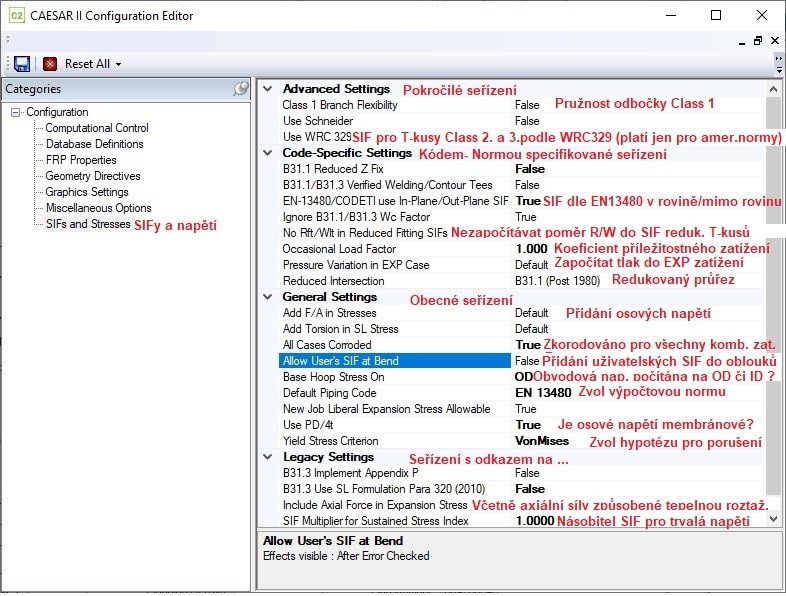This screenshot has height=596, width=786.
Task: Select SIFs and Stresses category
Action: point(88,224)
